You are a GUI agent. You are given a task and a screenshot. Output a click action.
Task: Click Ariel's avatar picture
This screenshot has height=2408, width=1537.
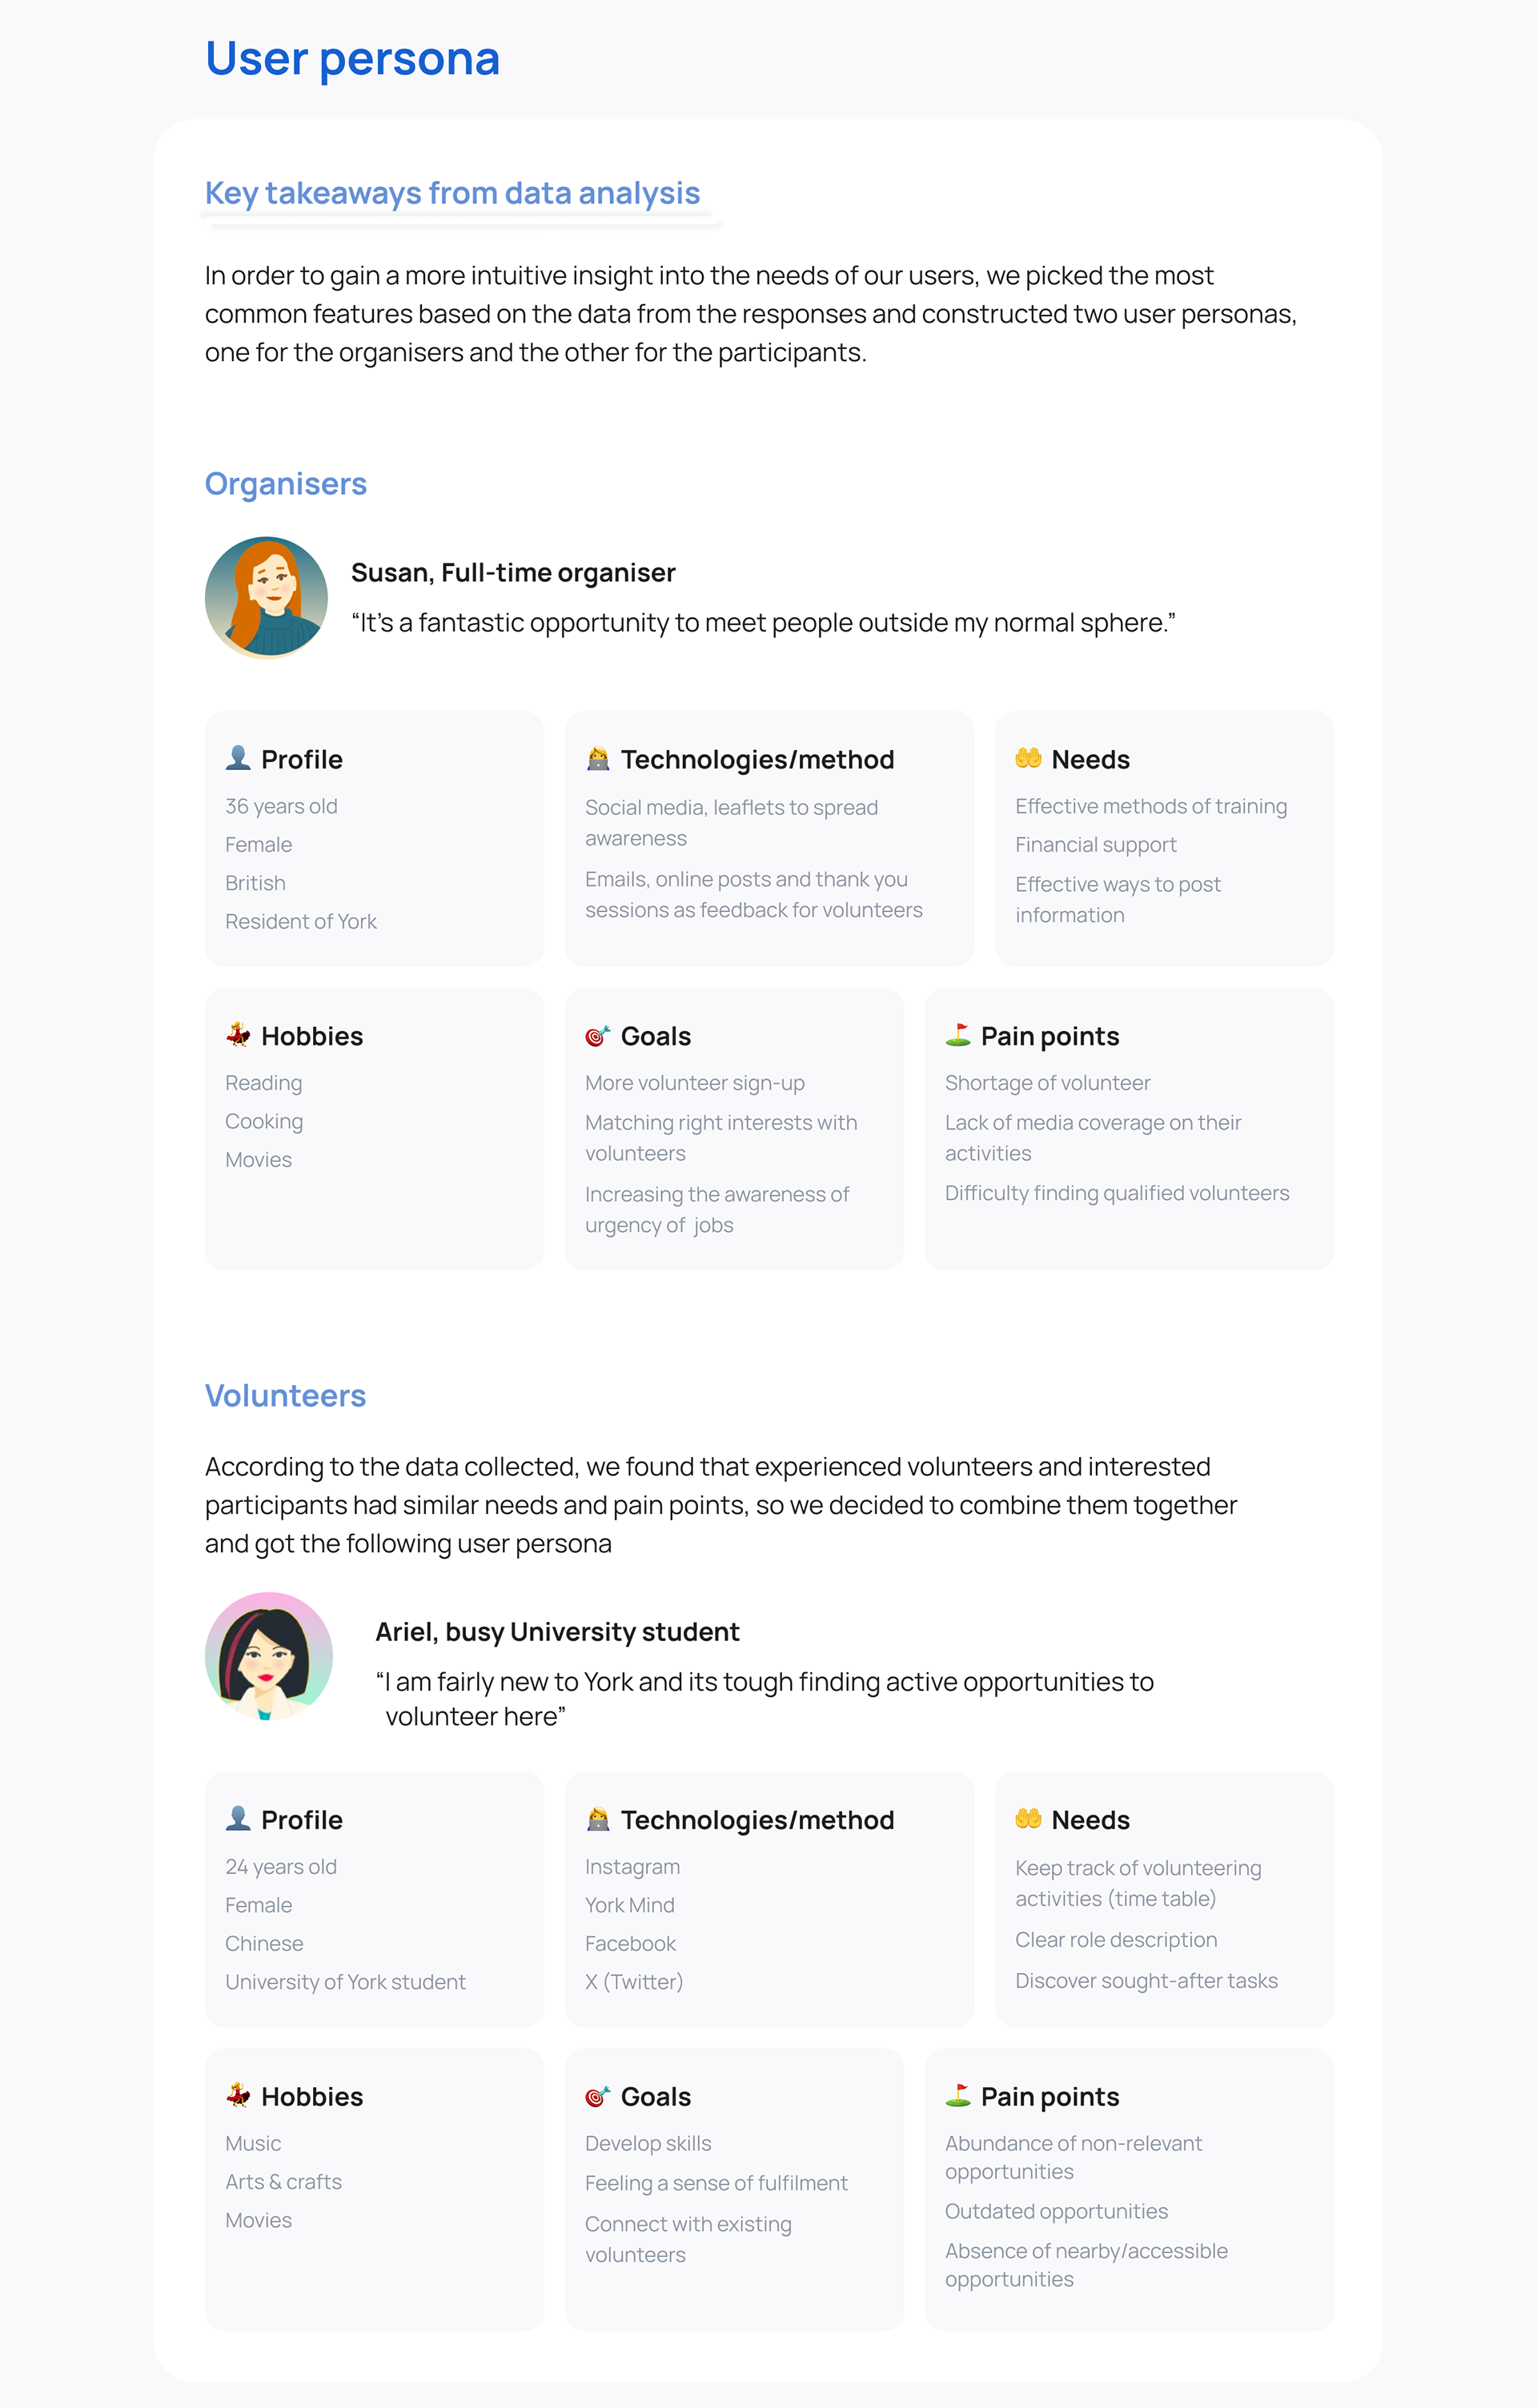click(x=268, y=1656)
